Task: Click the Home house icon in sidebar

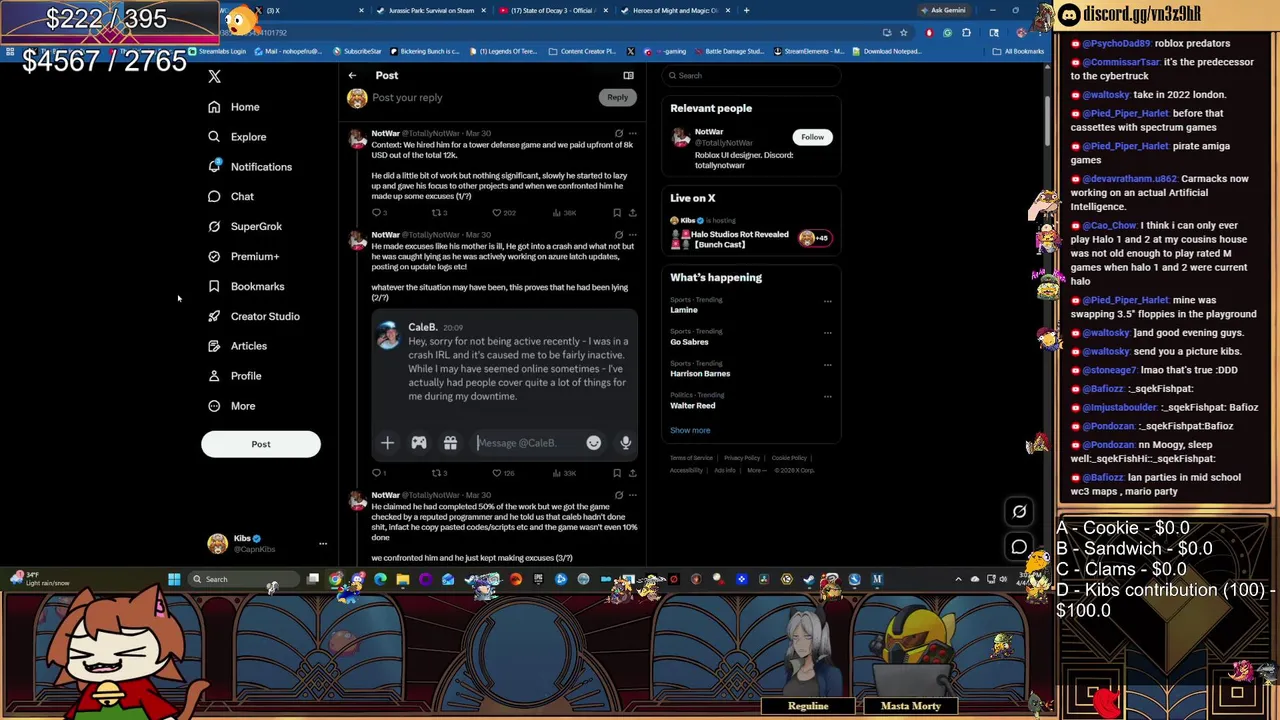Action: (x=214, y=107)
